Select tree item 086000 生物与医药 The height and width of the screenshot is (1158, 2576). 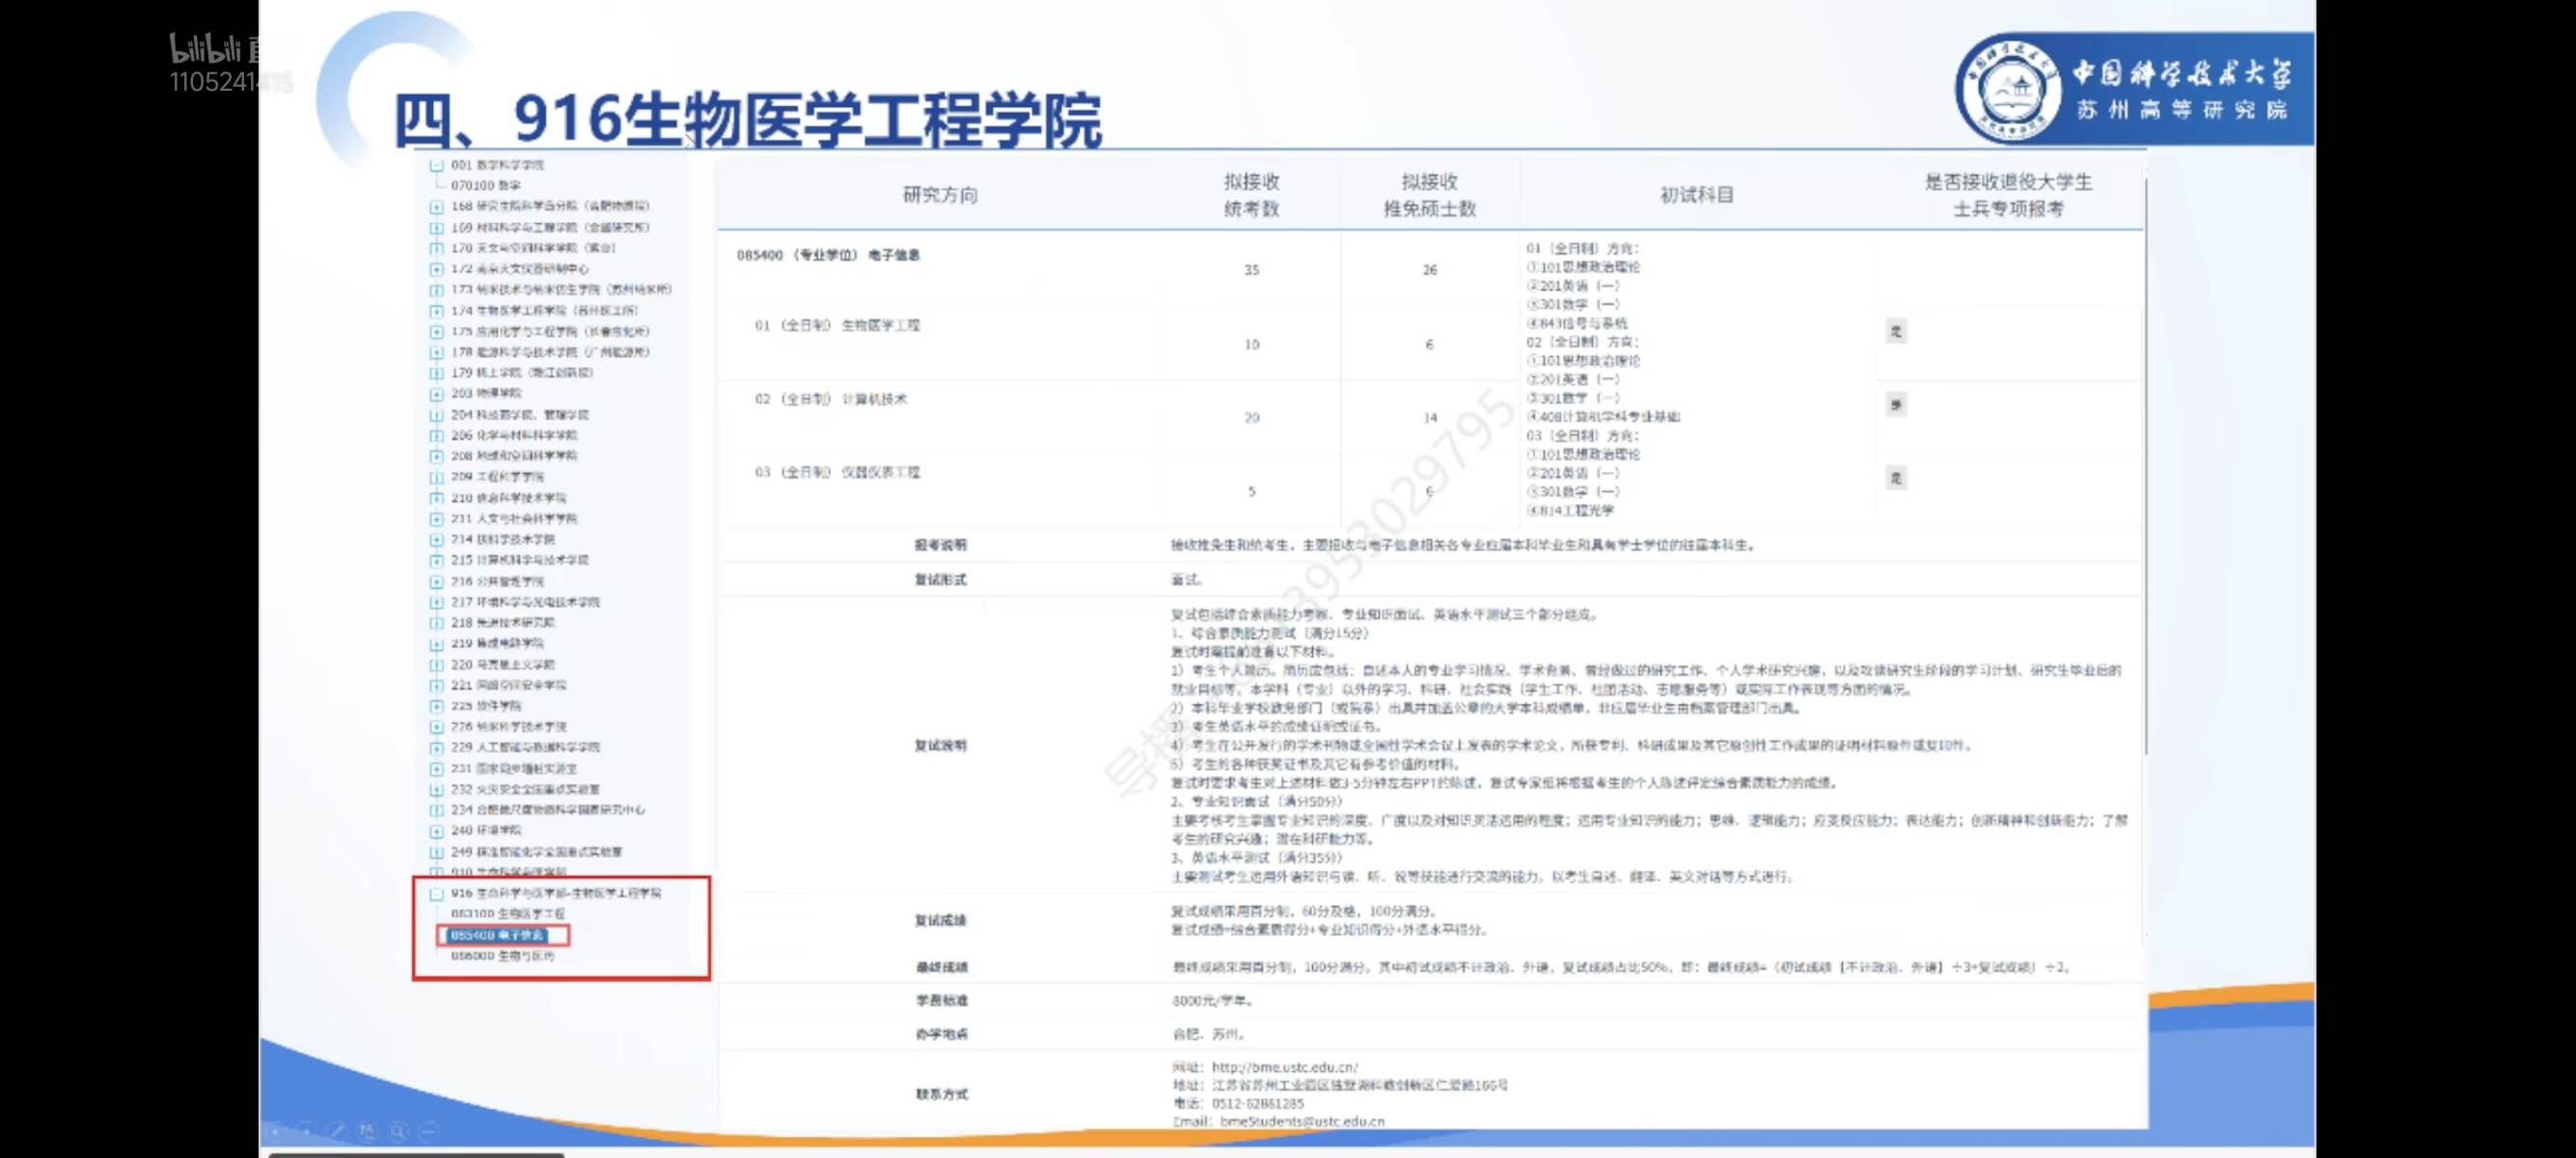click(x=502, y=956)
